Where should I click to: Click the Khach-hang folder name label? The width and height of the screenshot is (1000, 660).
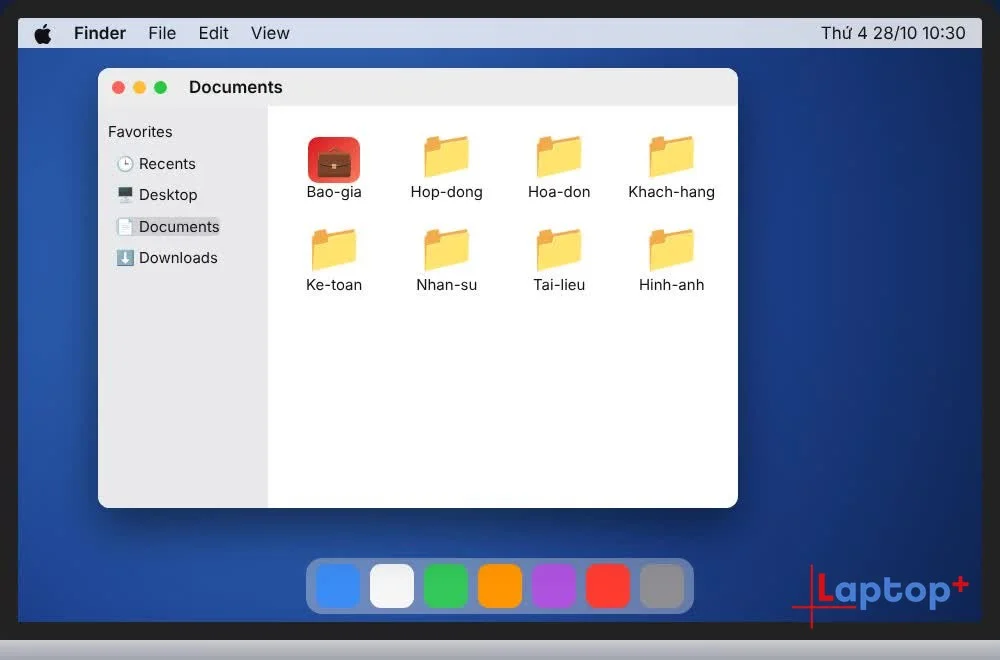coord(672,192)
